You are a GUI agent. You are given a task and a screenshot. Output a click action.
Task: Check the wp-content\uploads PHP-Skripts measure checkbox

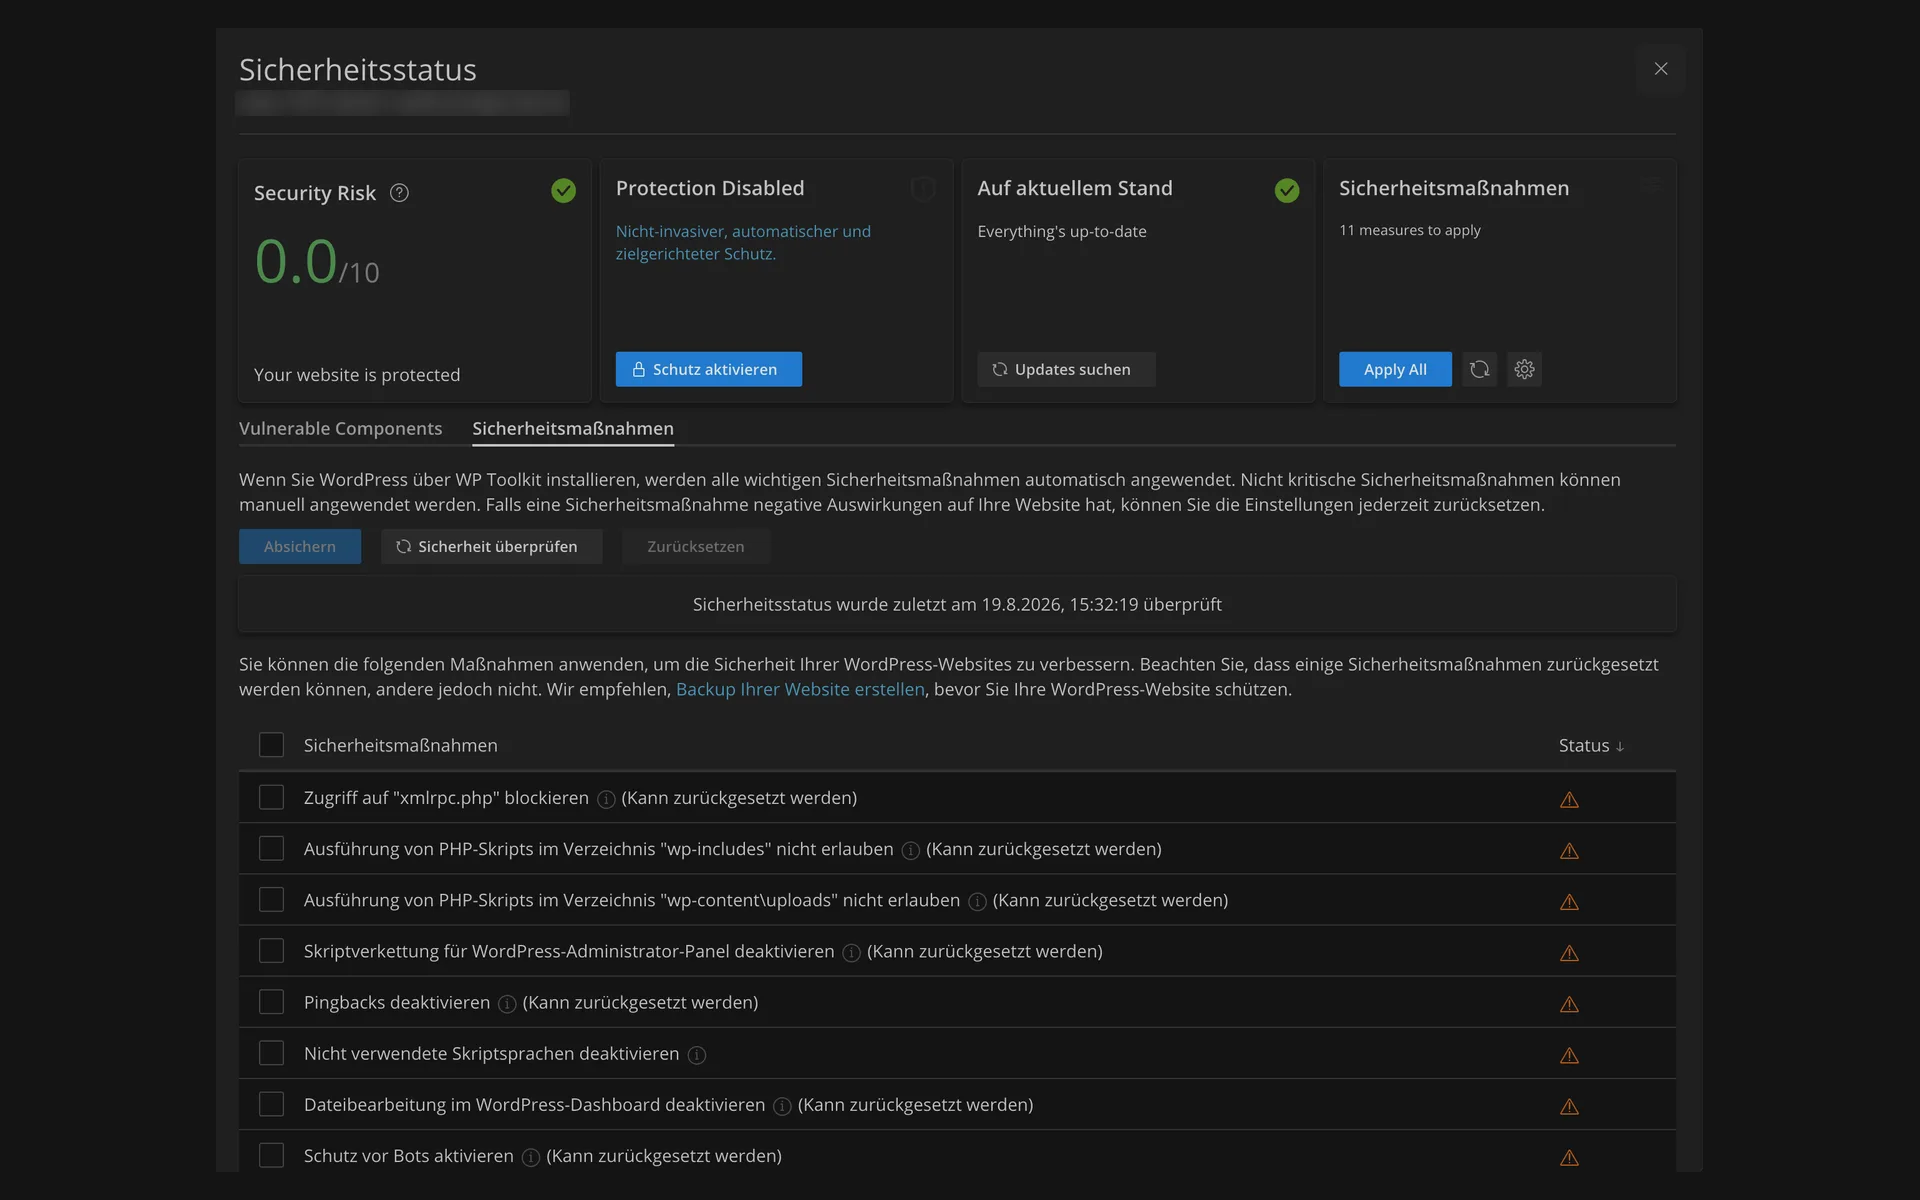271,899
